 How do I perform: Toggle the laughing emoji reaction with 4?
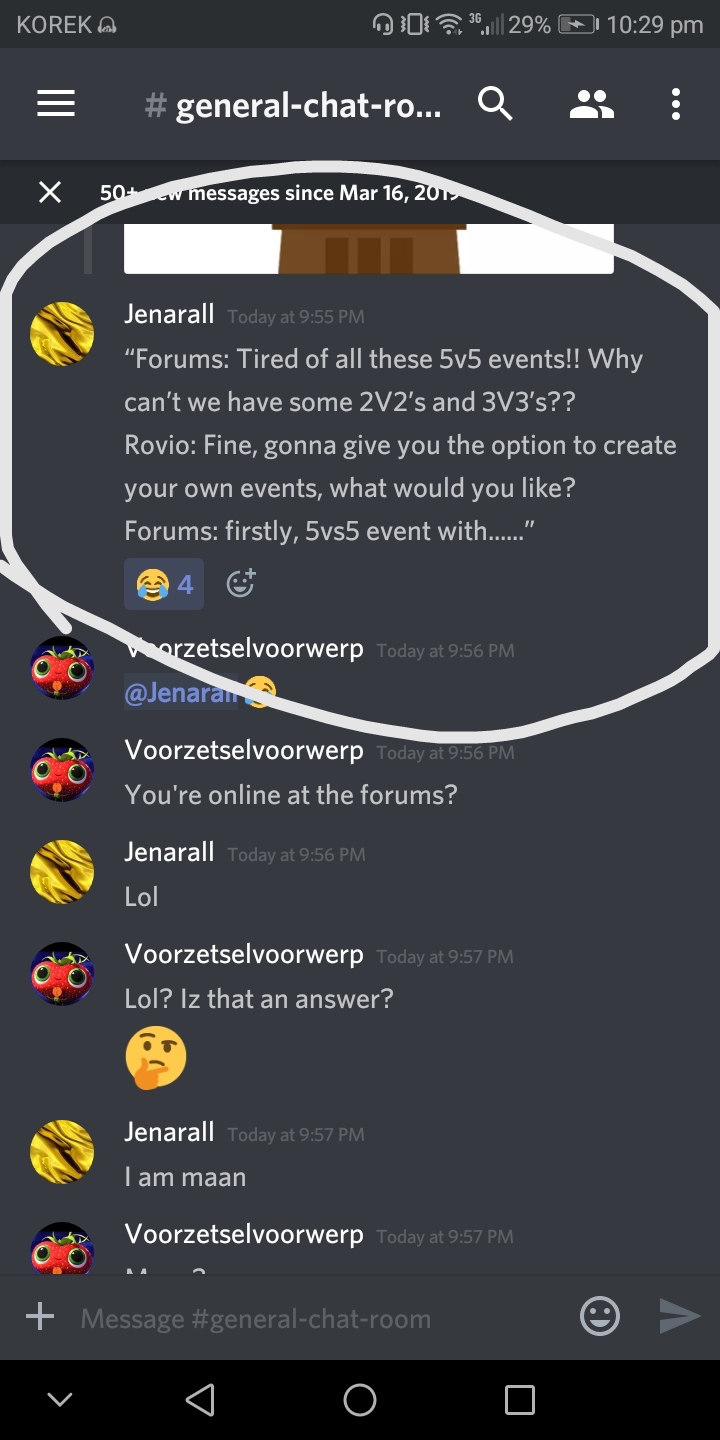(164, 584)
